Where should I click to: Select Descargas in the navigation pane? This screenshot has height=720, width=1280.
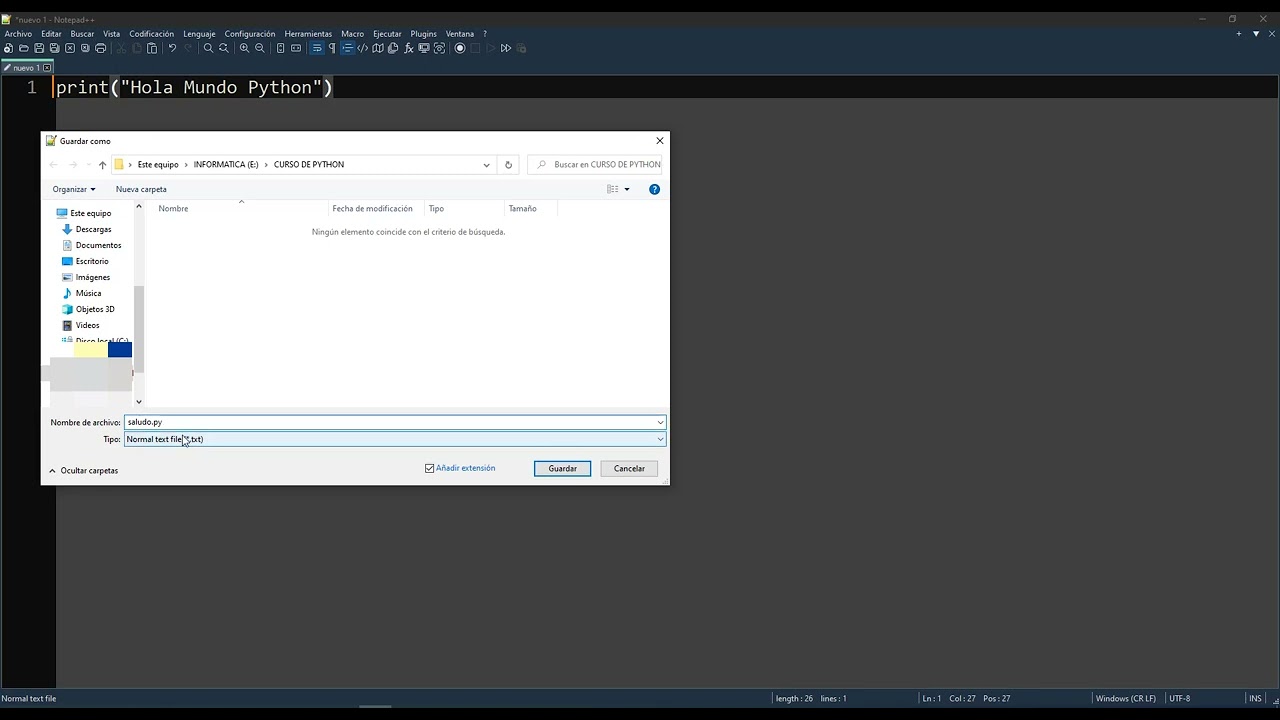pos(93,229)
